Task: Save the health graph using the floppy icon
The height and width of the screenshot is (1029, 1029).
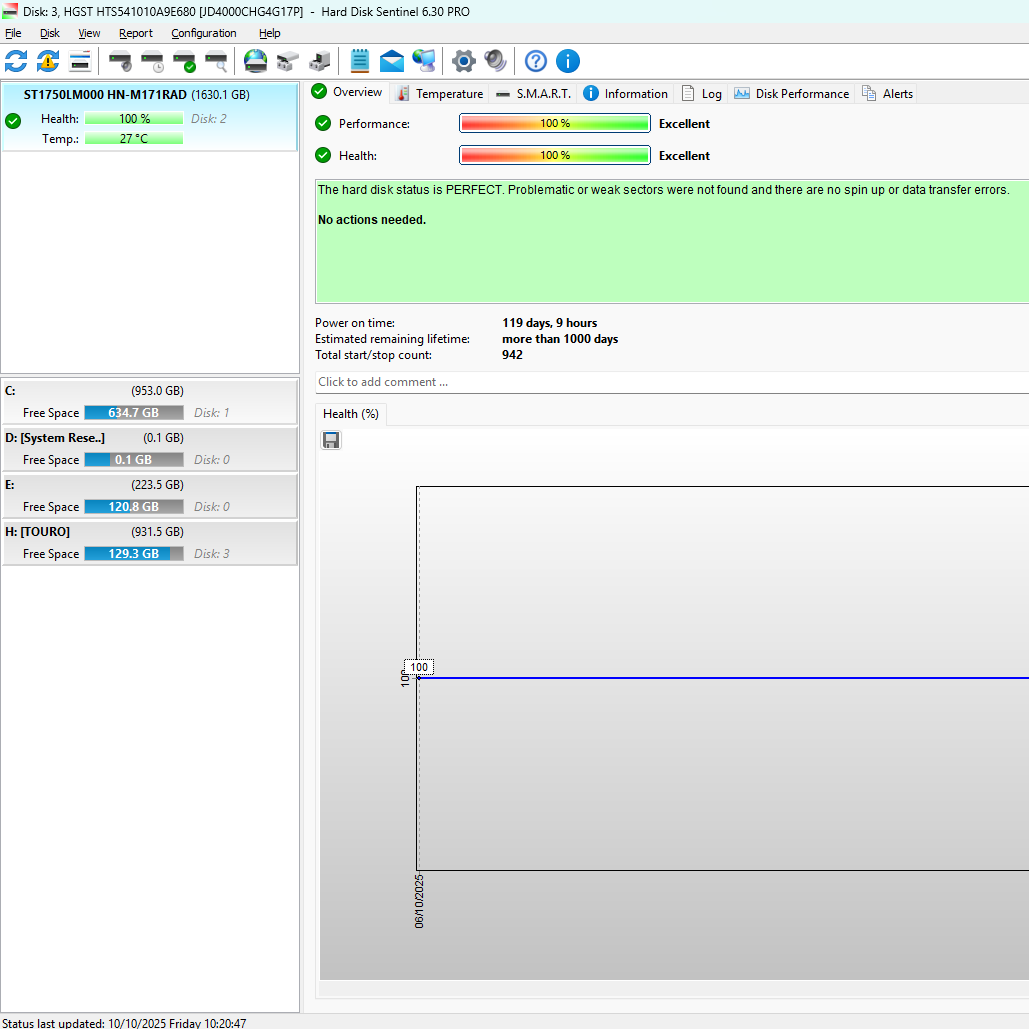Action: pos(331,440)
